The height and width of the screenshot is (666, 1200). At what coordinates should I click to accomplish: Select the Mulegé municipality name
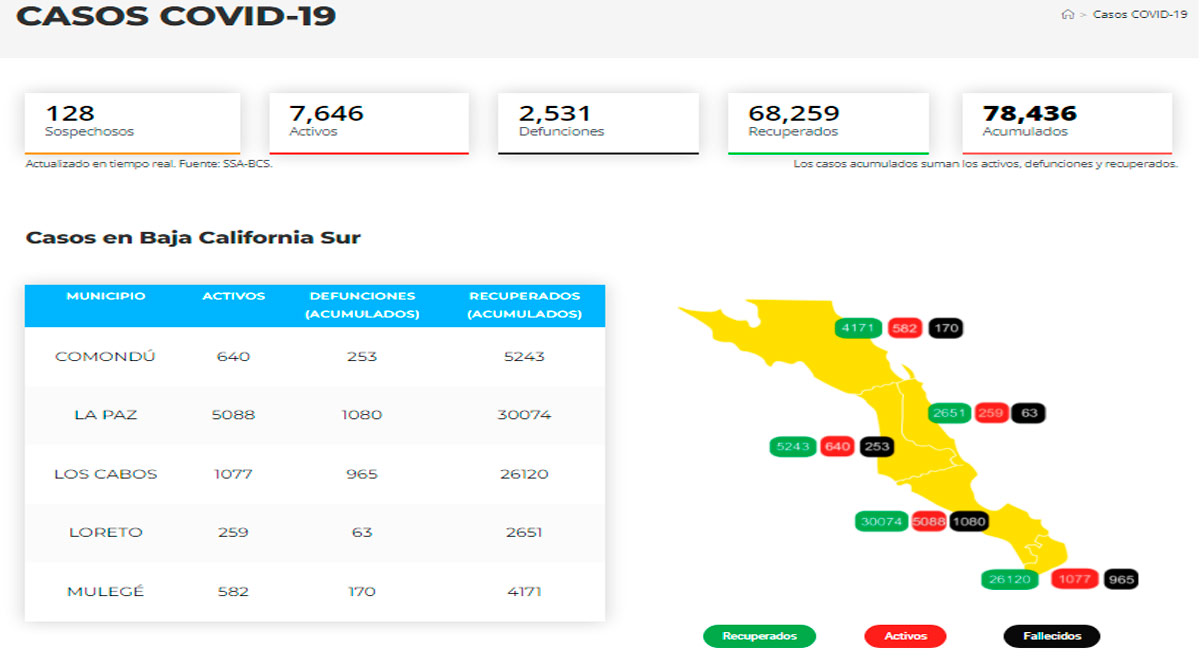tap(106, 591)
